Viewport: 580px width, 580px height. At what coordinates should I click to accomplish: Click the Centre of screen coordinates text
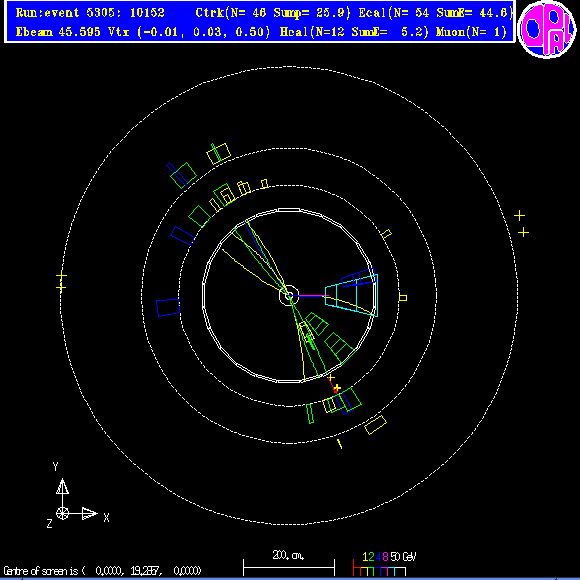click(x=102, y=571)
